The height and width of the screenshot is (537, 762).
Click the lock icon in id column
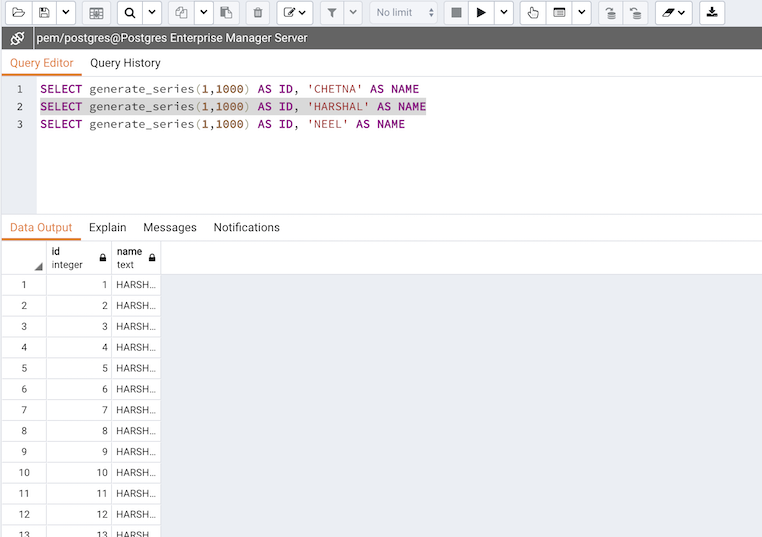tap(103, 258)
